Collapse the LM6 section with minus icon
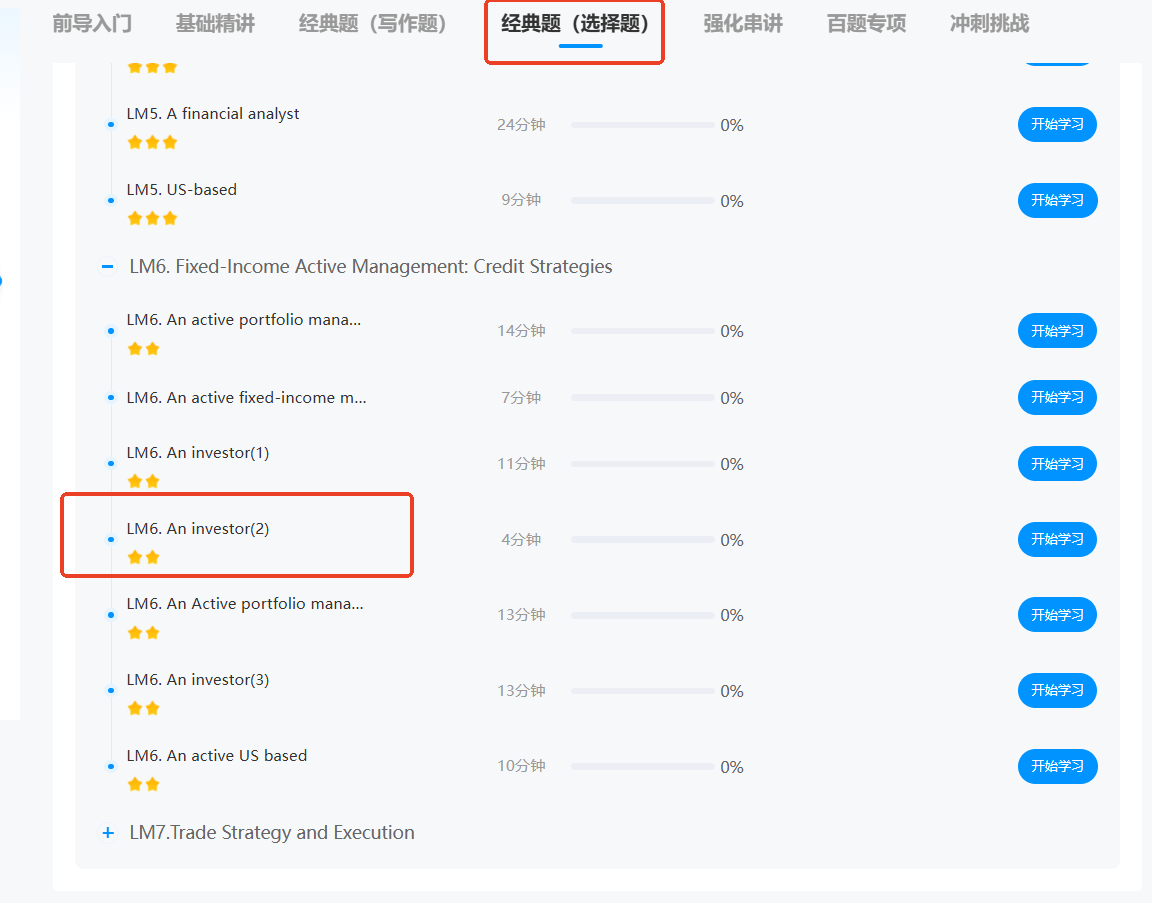Viewport: 1152px width, 903px height. (107, 266)
